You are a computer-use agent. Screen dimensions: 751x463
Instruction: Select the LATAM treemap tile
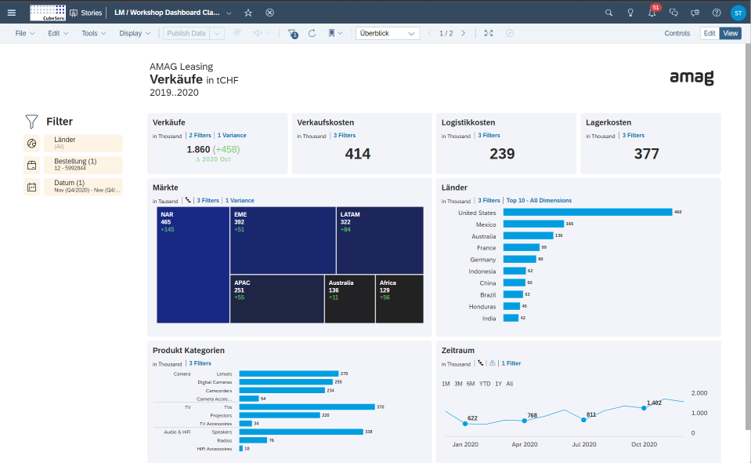[380, 240]
